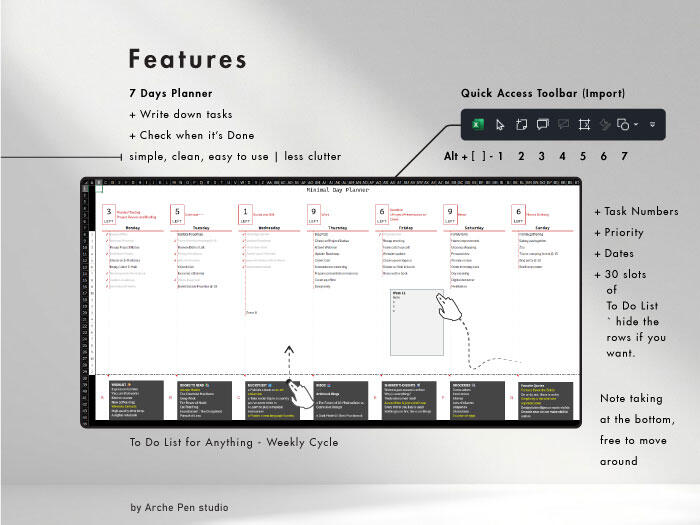Select the Favorite Quotes note at bottom
700x525 pixels.
tap(544, 400)
